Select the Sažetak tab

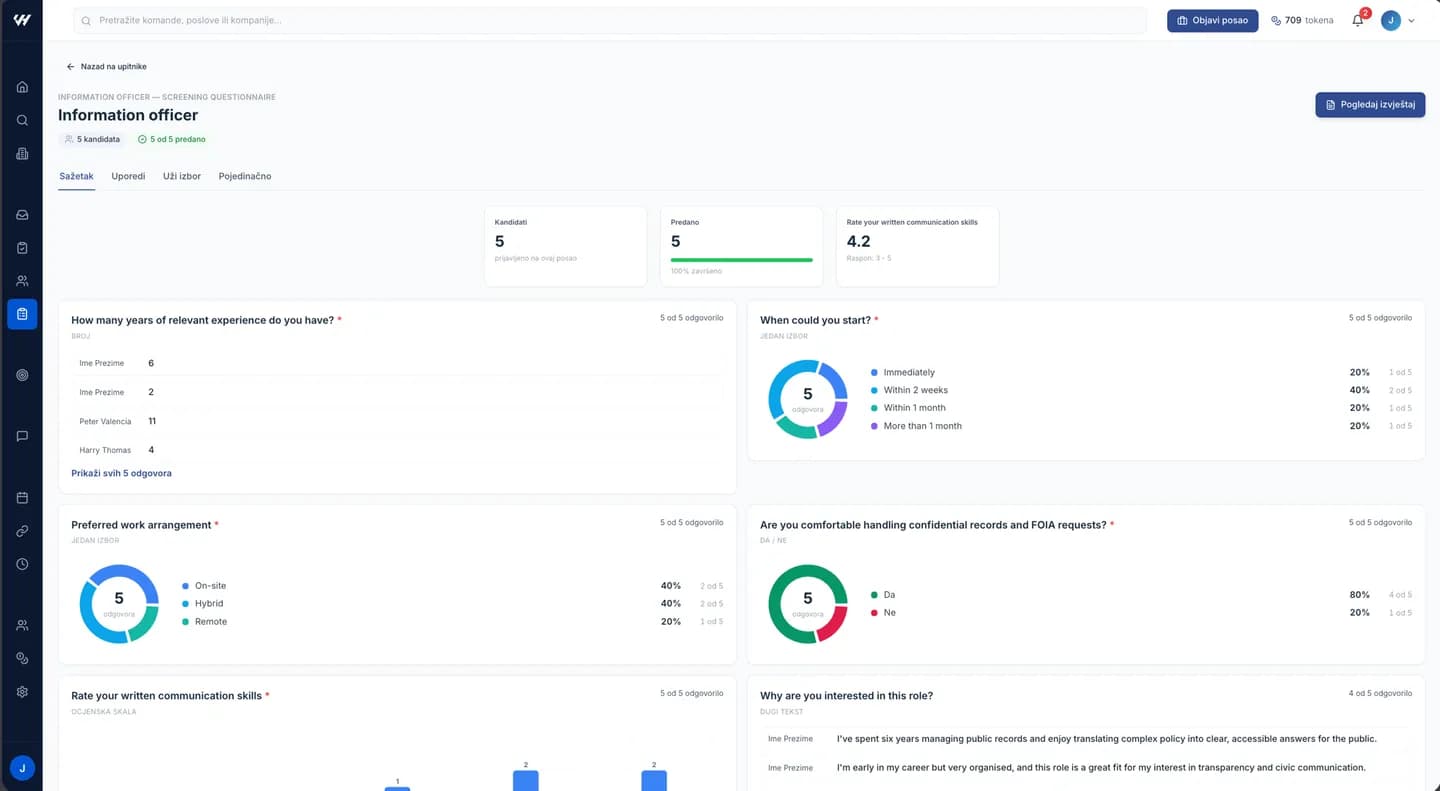click(76, 176)
